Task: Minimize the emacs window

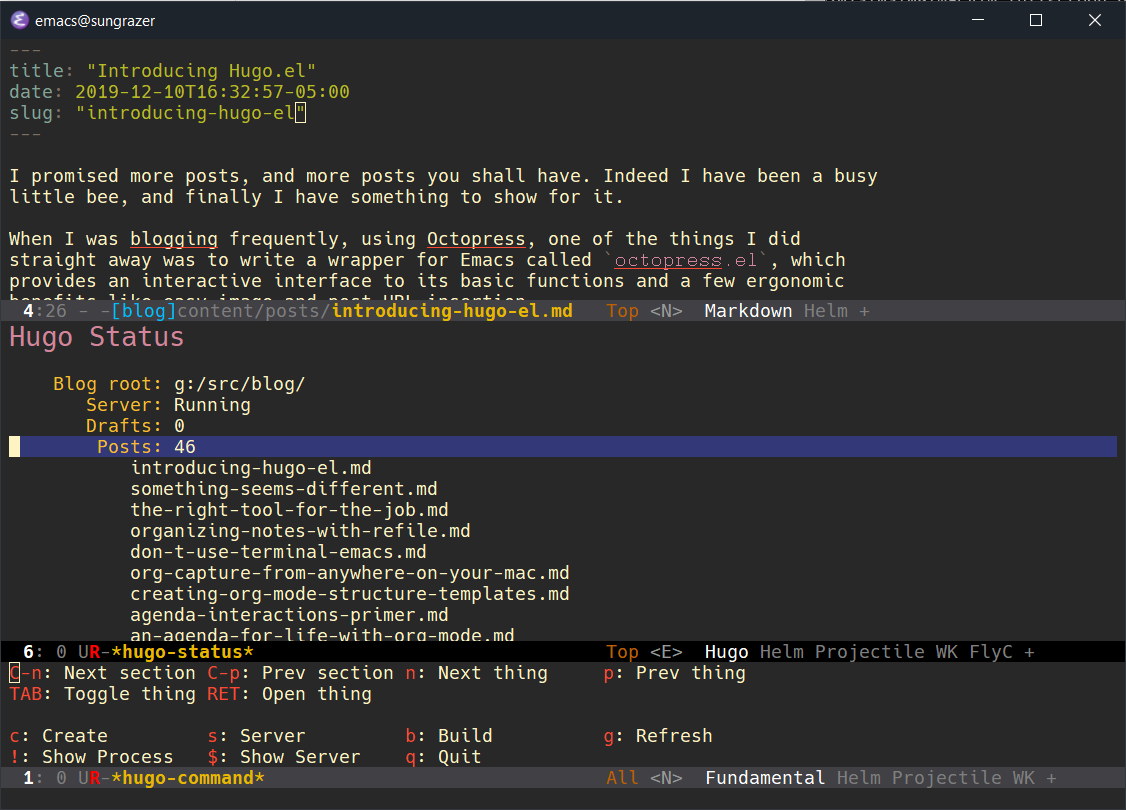Action: pyautogui.click(x=977, y=20)
